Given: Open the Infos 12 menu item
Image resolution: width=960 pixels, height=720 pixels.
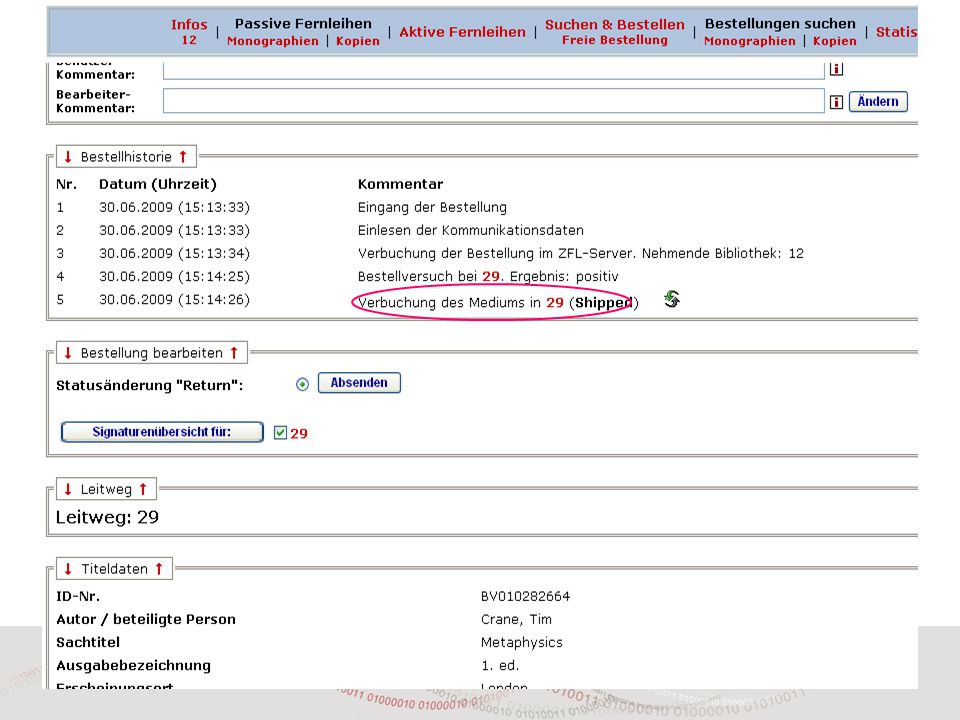Looking at the screenshot, I should click(189, 32).
